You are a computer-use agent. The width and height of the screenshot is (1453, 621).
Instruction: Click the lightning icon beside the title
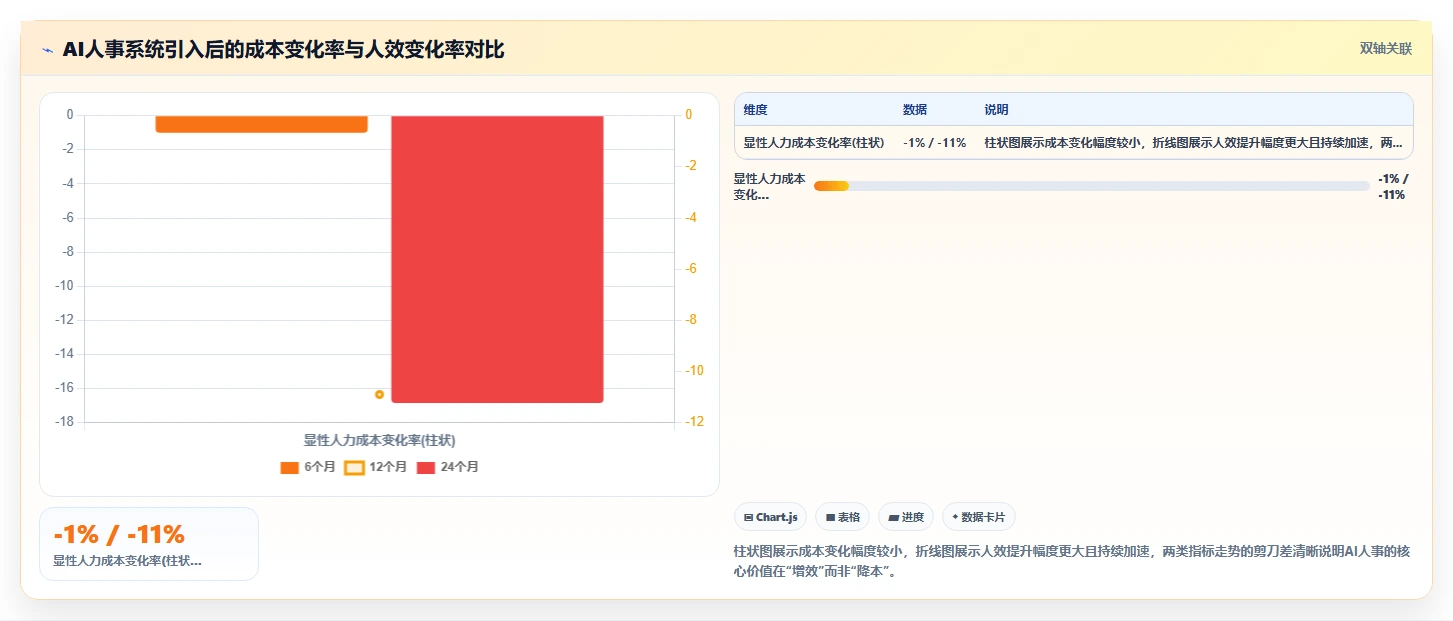[47, 49]
